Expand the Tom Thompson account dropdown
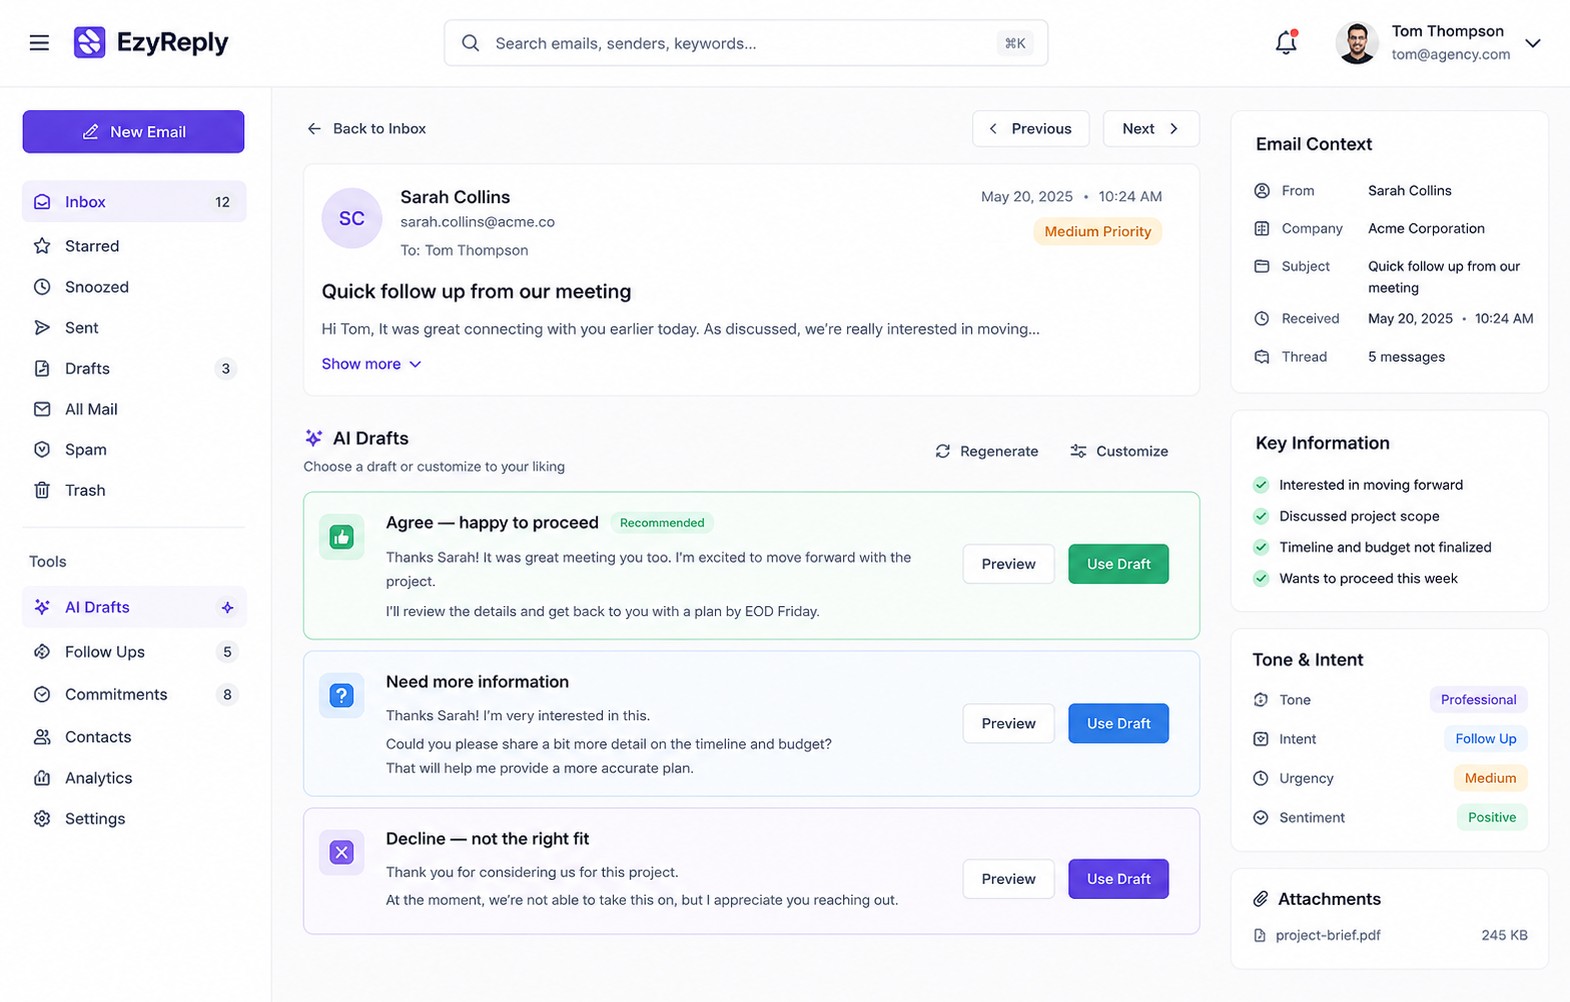1570x1002 pixels. tap(1533, 43)
